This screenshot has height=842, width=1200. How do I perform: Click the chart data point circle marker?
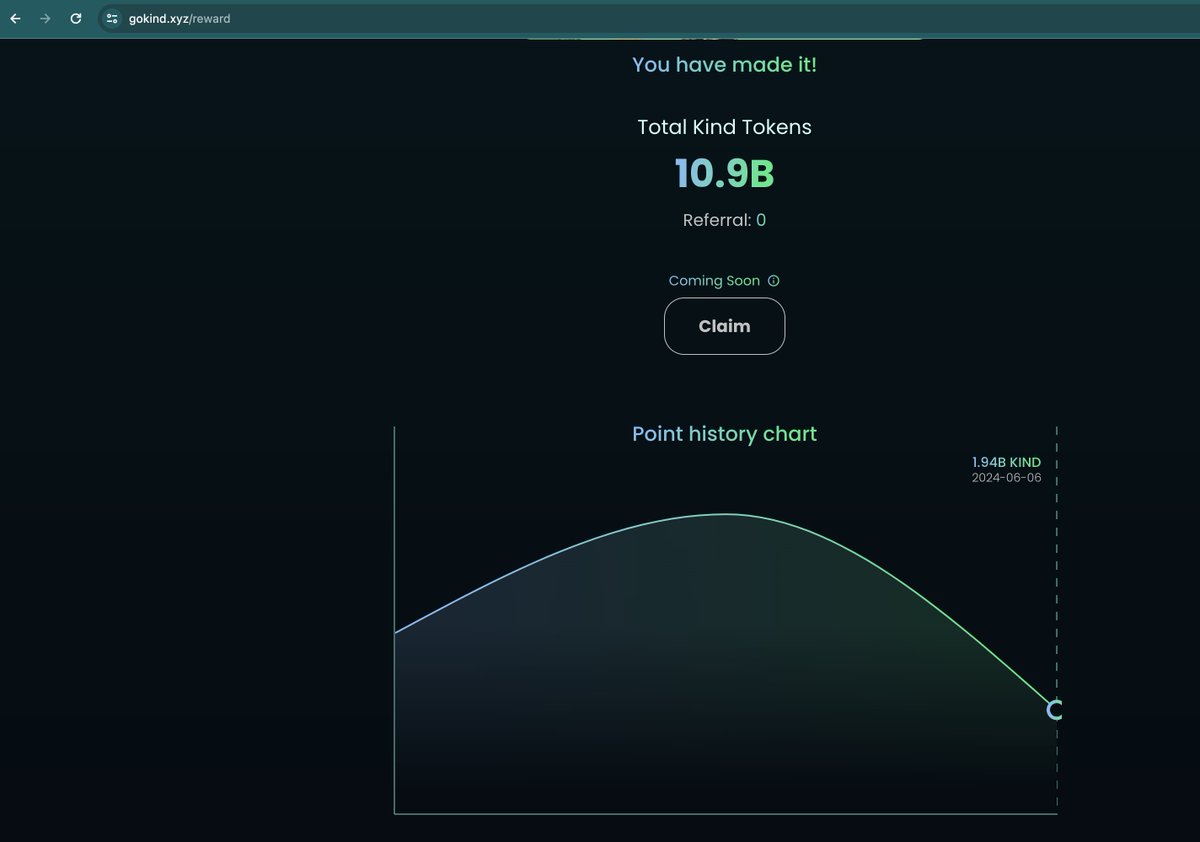coord(1055,710)
